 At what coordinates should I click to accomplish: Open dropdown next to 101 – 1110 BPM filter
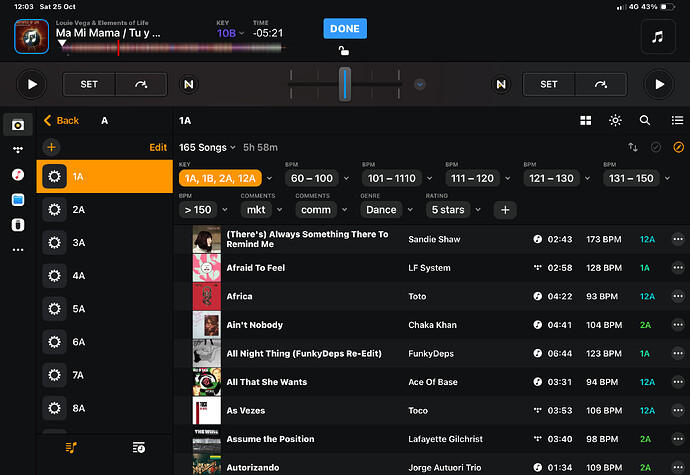coord(429,178)
